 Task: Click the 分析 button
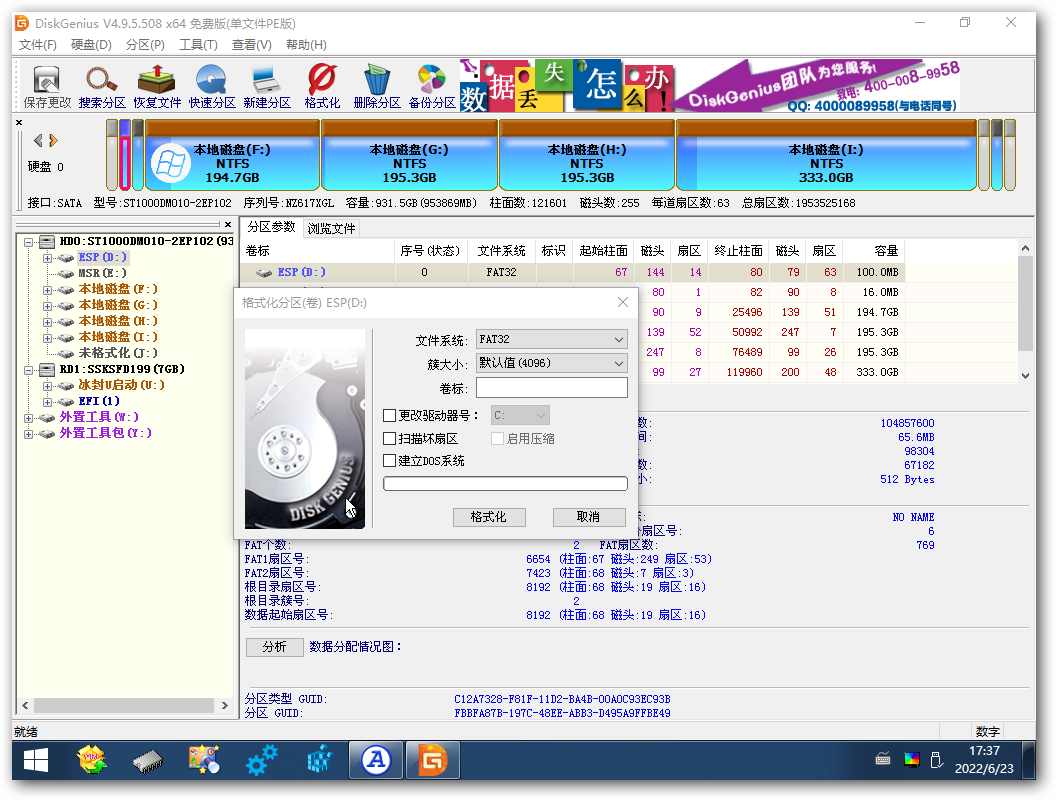[x=275, y=647]
